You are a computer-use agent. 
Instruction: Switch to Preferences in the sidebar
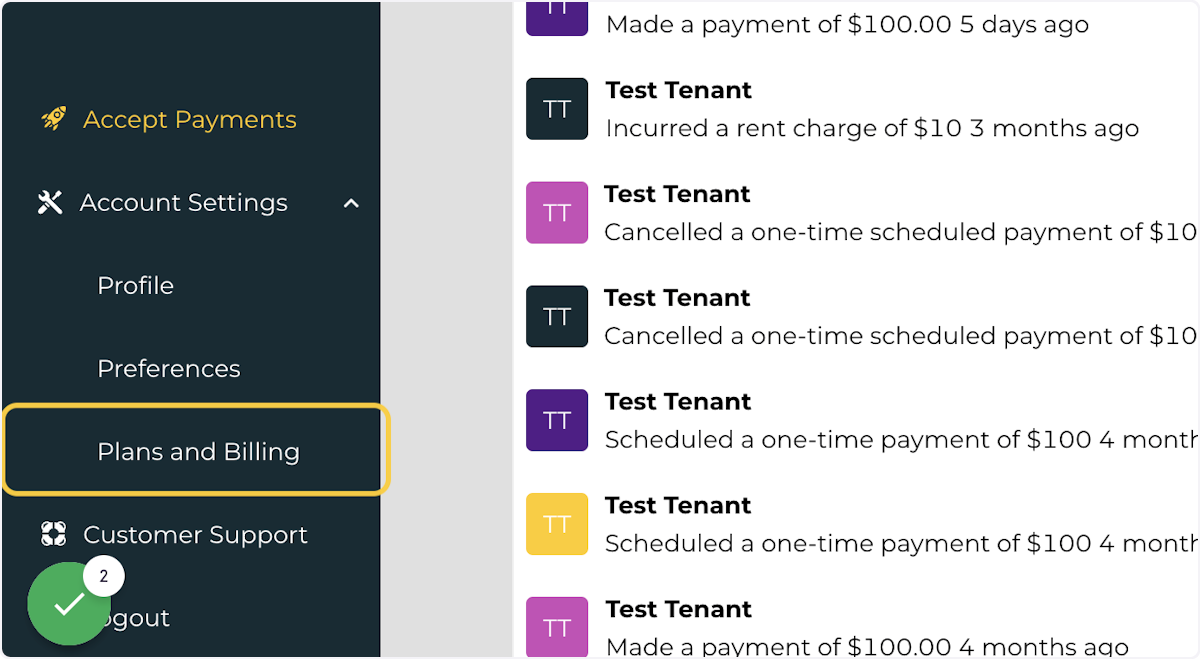pyautogui.click(x=168, y=368)
